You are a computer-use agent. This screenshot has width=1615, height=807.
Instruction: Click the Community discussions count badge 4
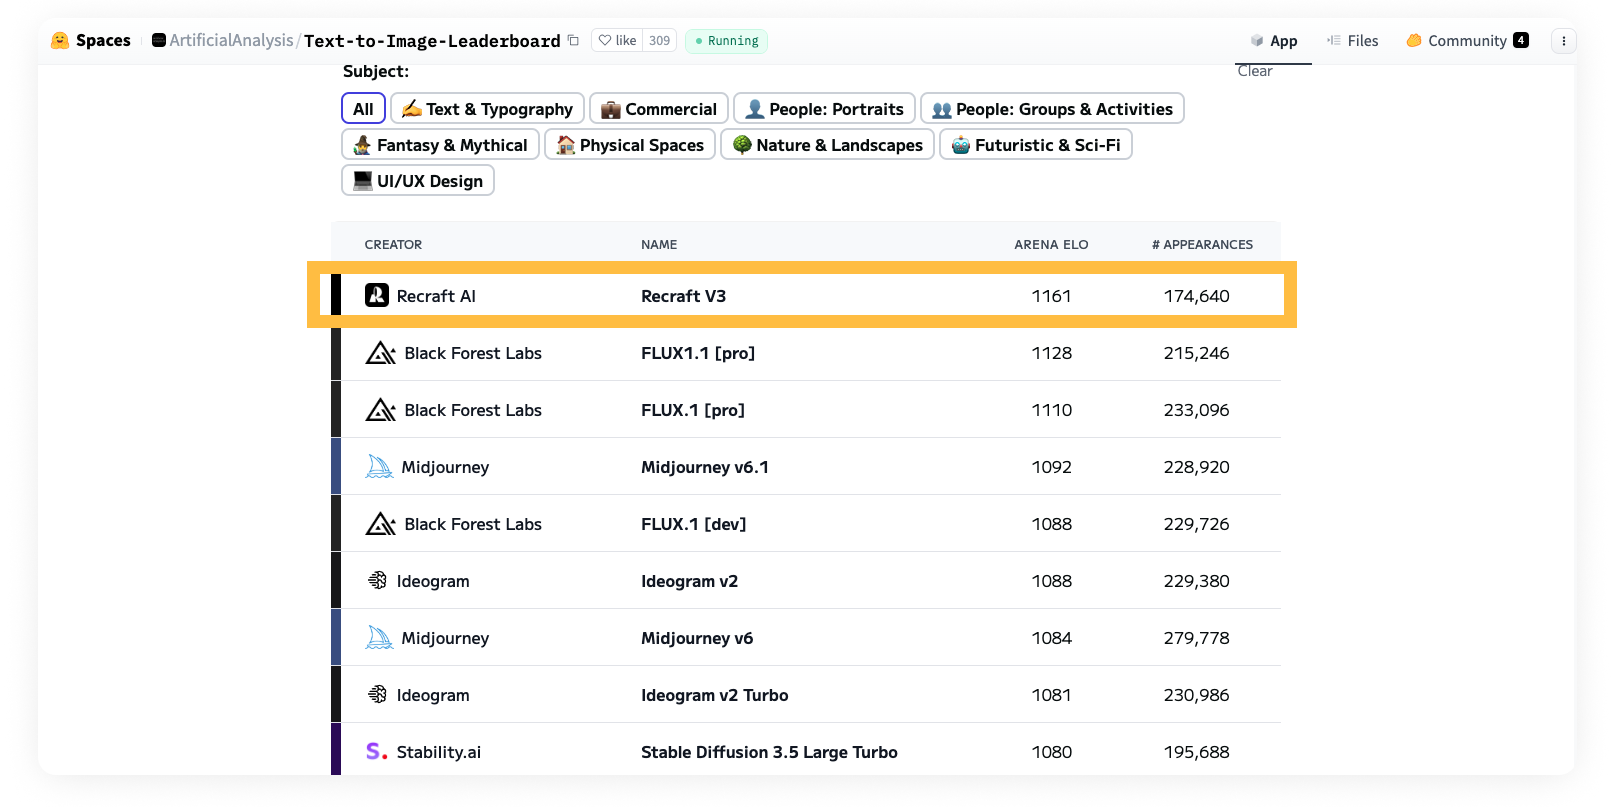coord(1520,40)
